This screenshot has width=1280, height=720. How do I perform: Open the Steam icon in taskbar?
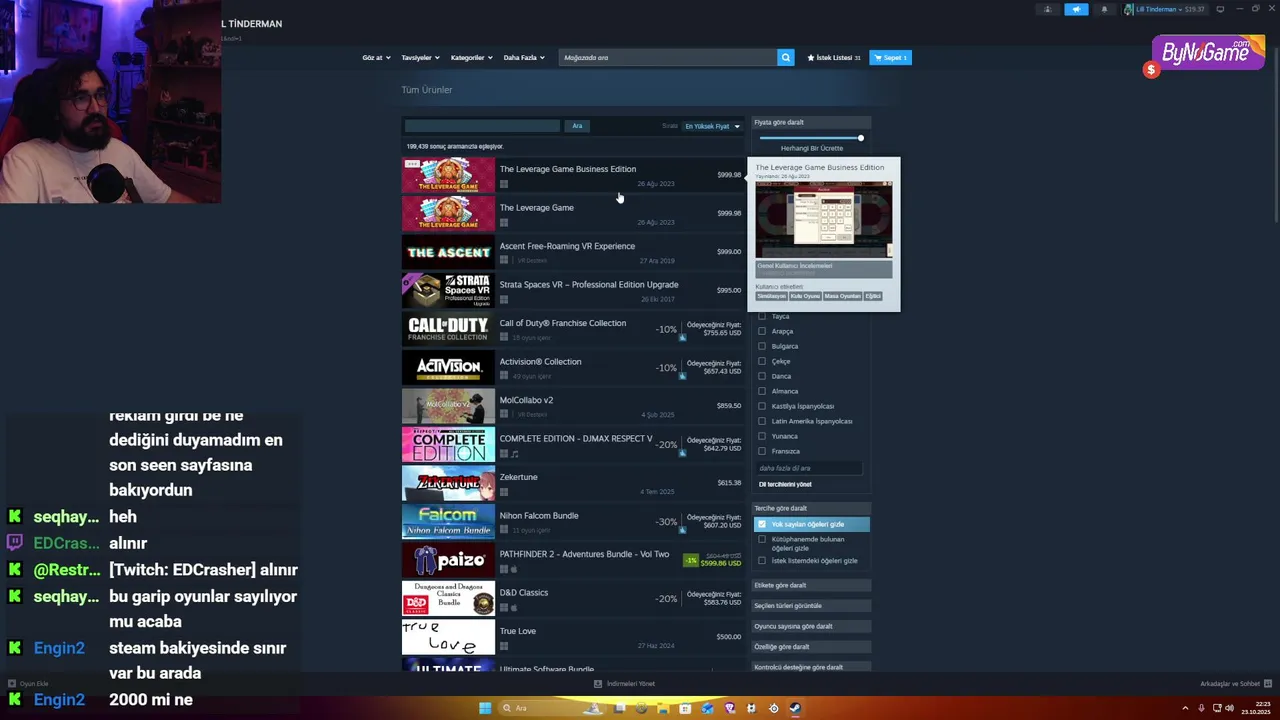pos(795,708)
